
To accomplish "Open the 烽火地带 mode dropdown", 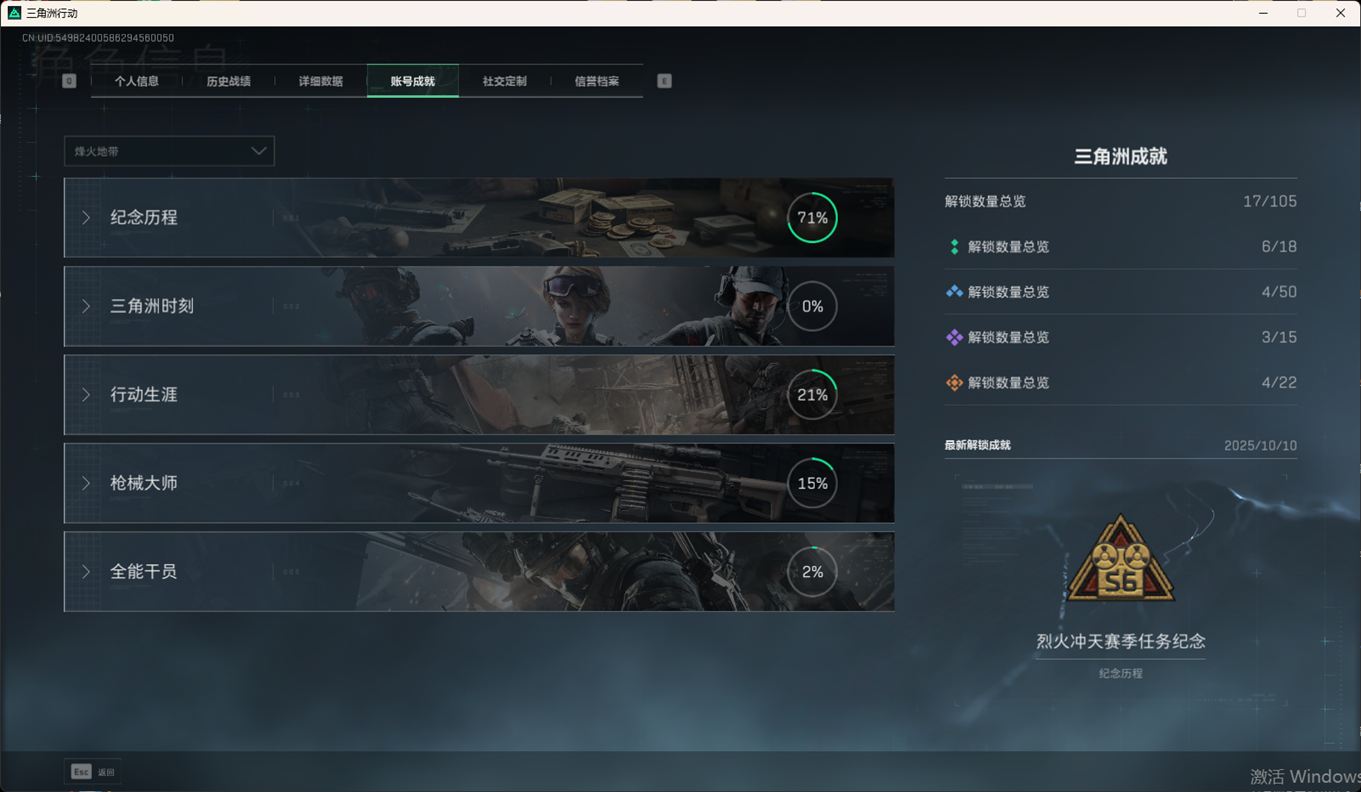I will click(x=169, y=151).
